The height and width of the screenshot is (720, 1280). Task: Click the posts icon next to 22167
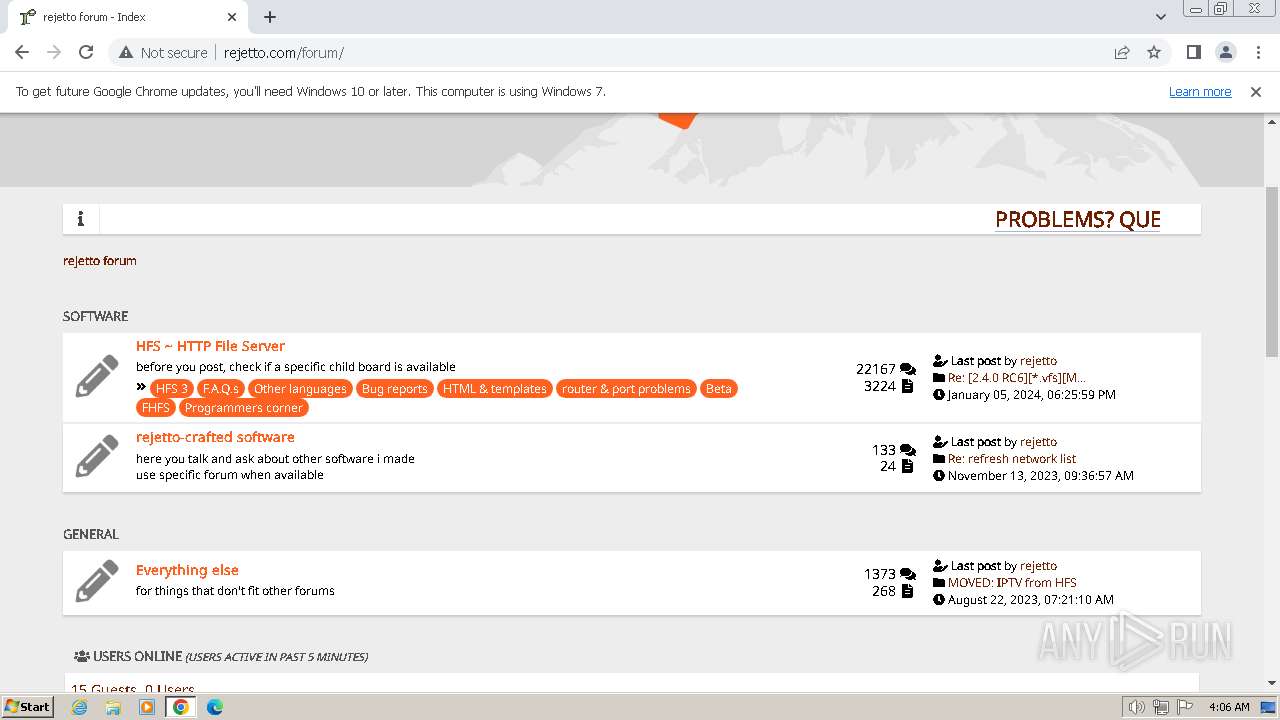[908, 369]
